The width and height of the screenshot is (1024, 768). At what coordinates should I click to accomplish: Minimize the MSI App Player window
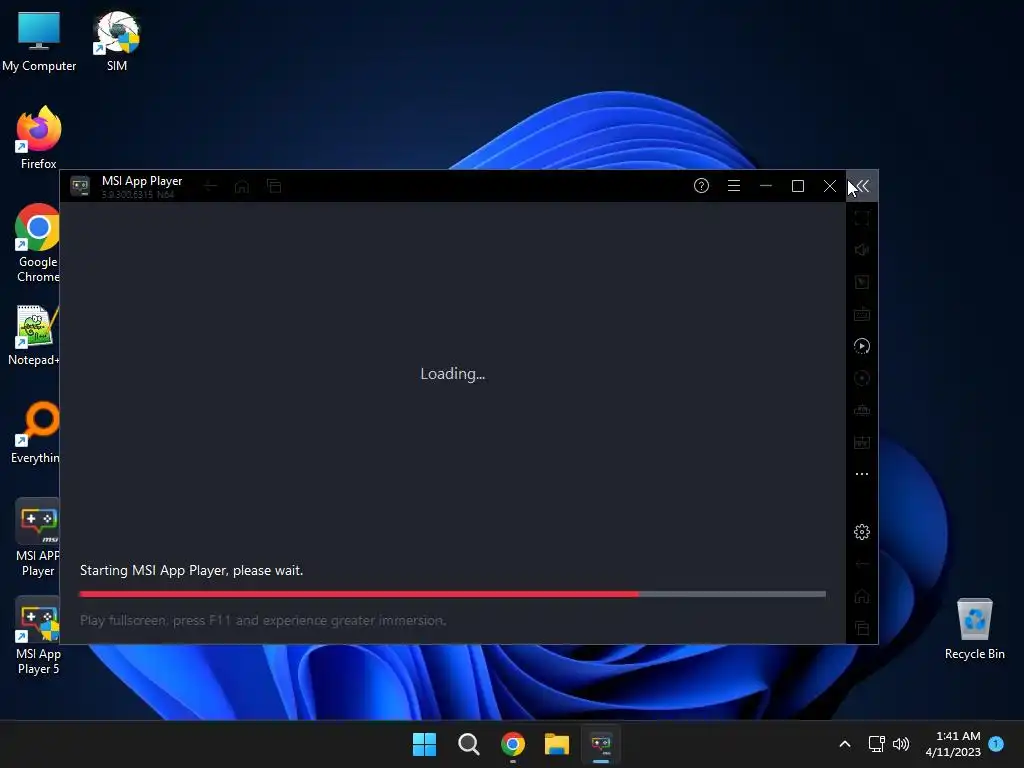tap(766, 186)
